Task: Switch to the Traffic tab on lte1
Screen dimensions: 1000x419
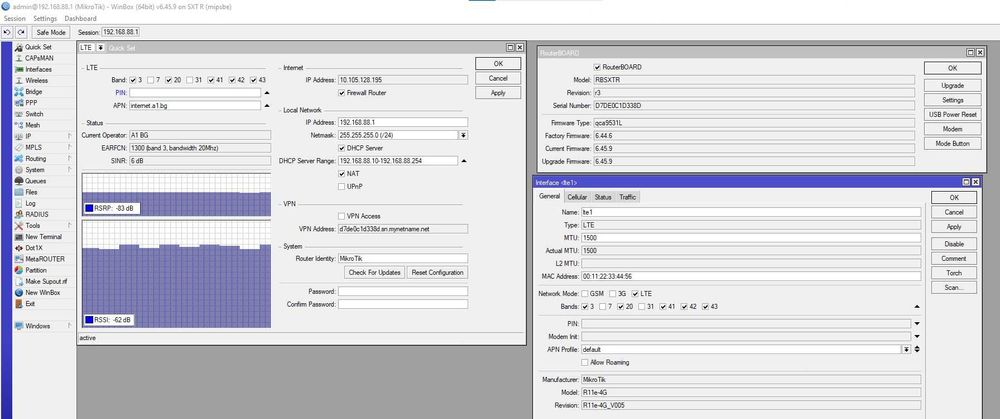Action: click(628, 197)
